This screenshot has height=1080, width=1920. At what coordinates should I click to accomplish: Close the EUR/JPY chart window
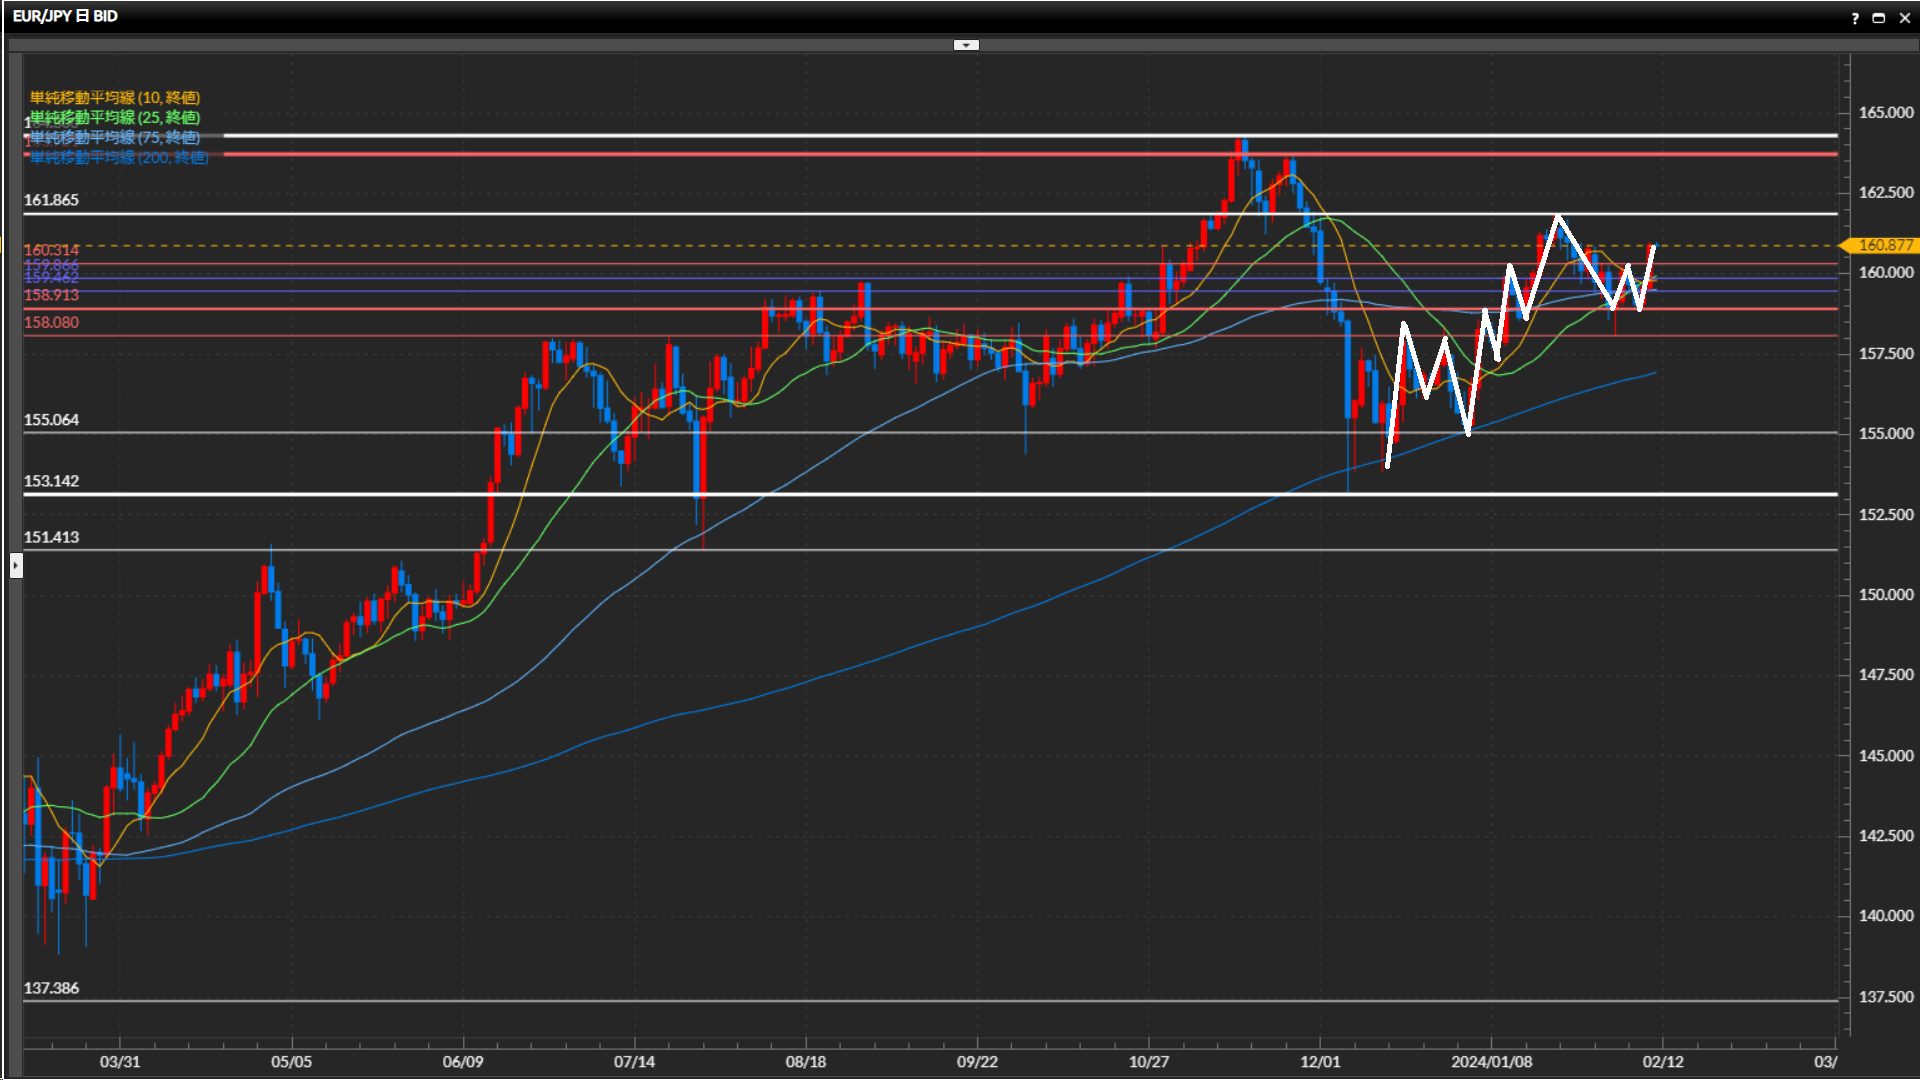[x=1904, y=18]
